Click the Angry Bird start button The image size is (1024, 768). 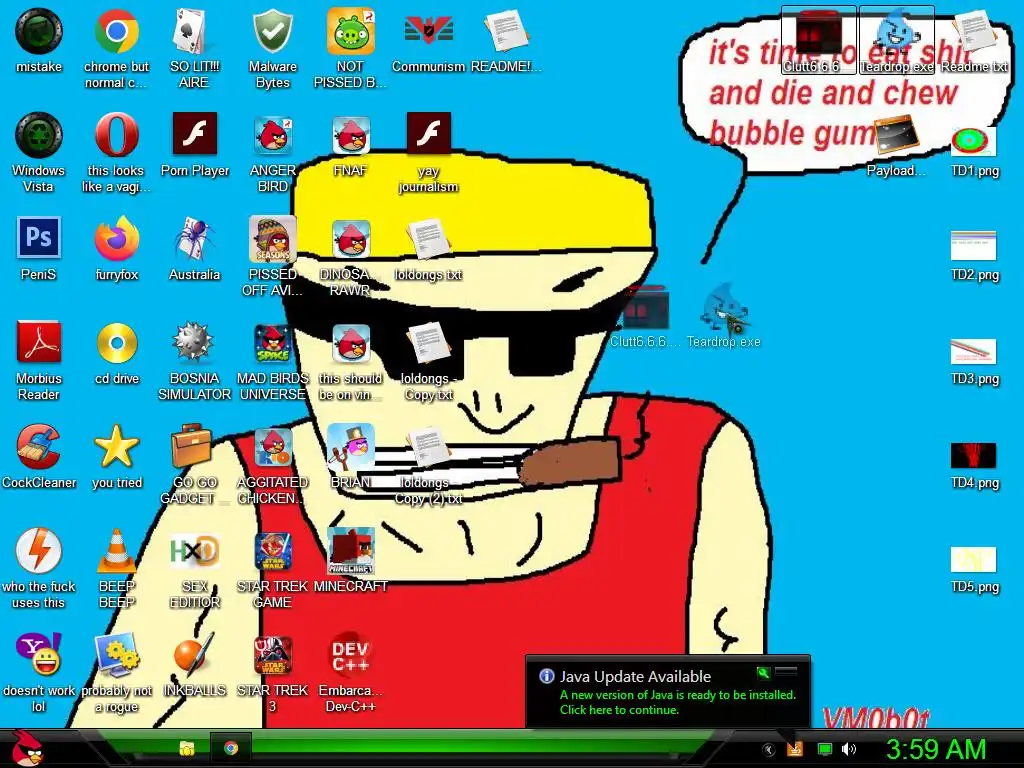tap(28, 748)
